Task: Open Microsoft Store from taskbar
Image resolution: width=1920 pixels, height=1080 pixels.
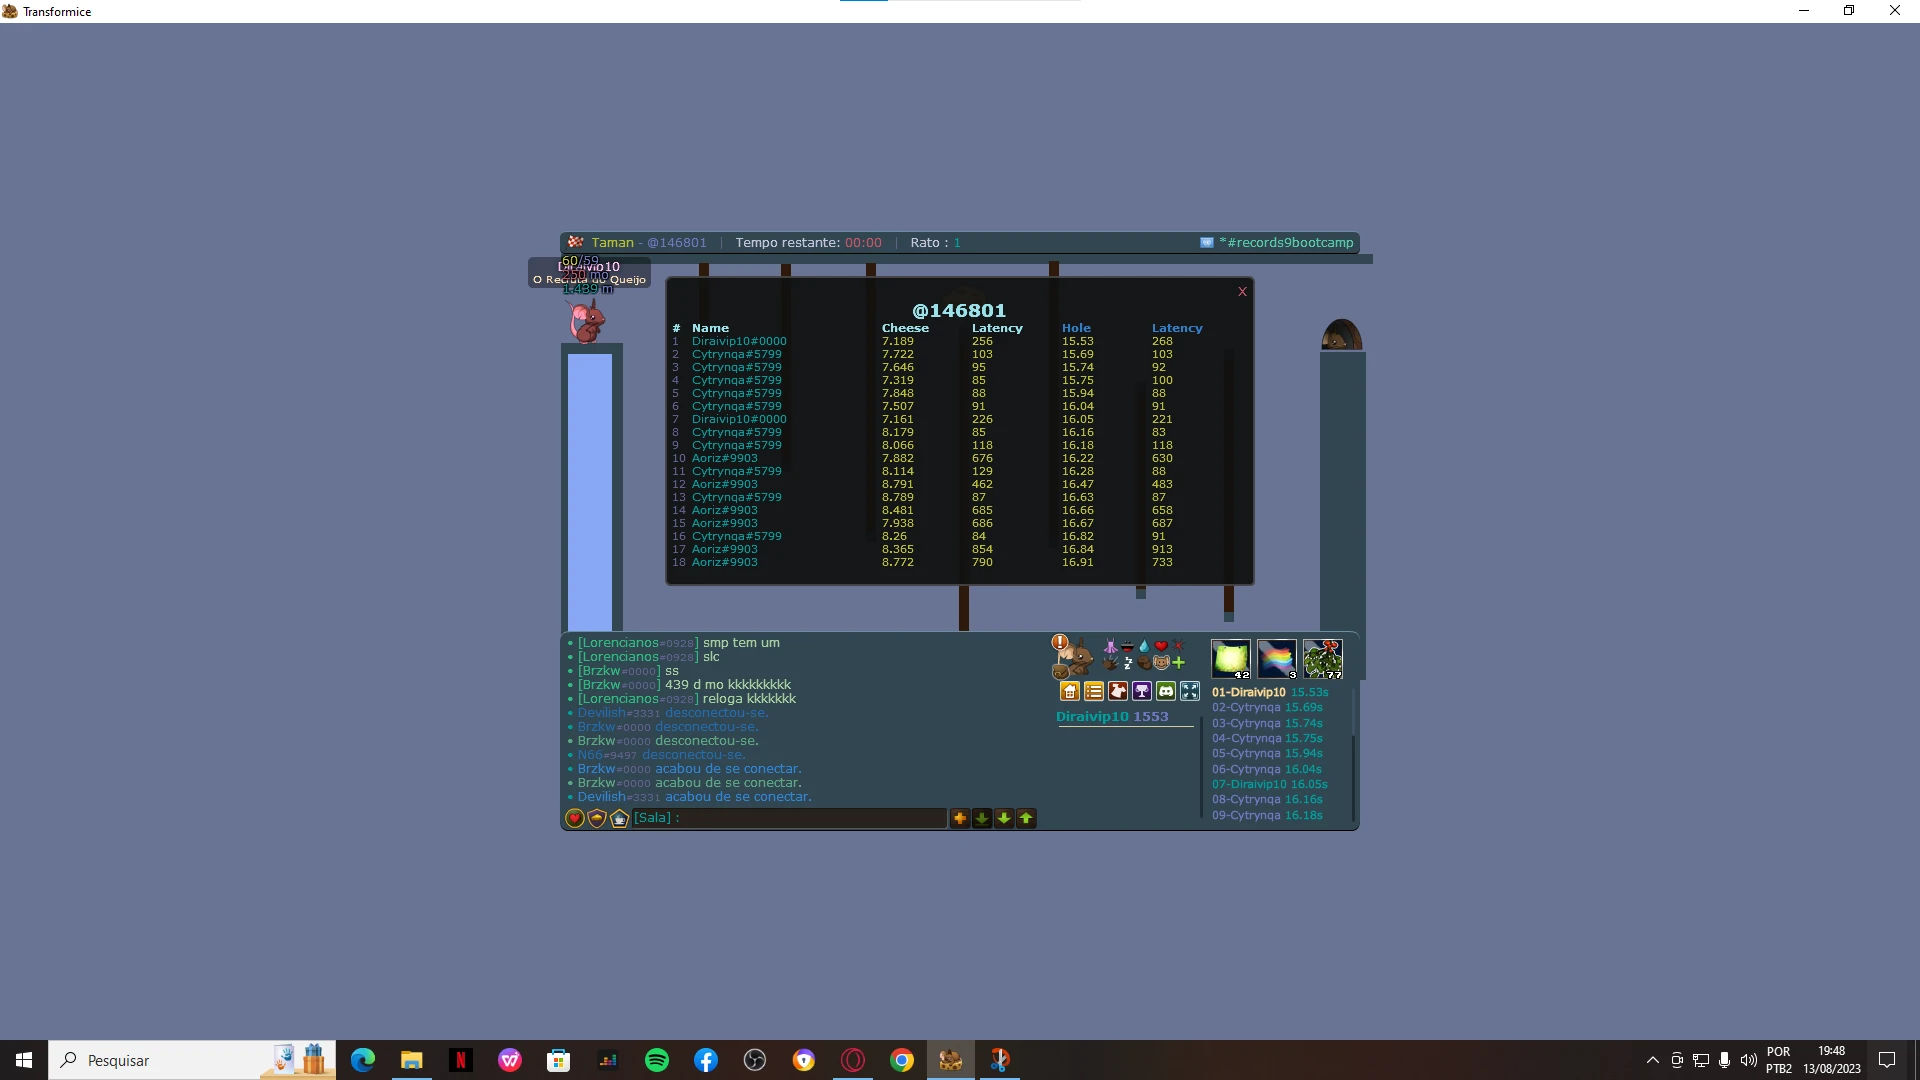Action: coord(558,1060)
